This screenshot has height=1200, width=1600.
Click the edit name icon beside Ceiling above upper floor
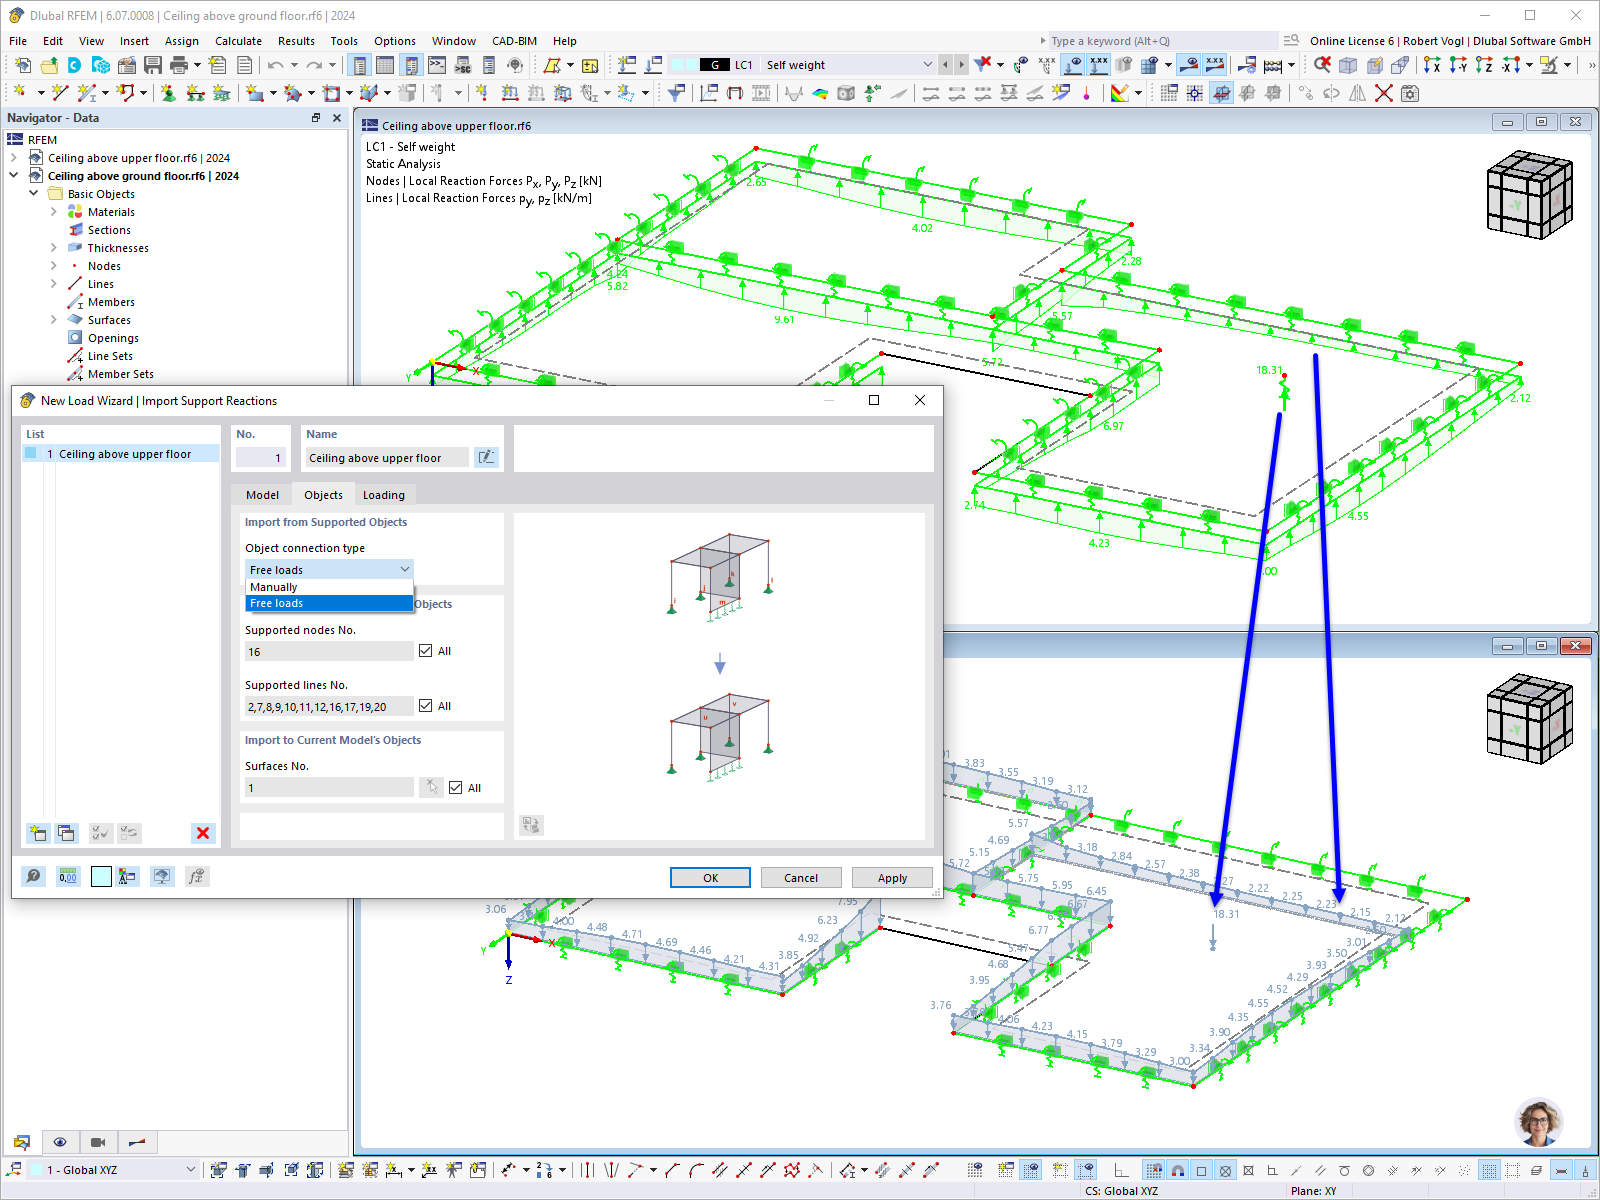pos(486,457)
